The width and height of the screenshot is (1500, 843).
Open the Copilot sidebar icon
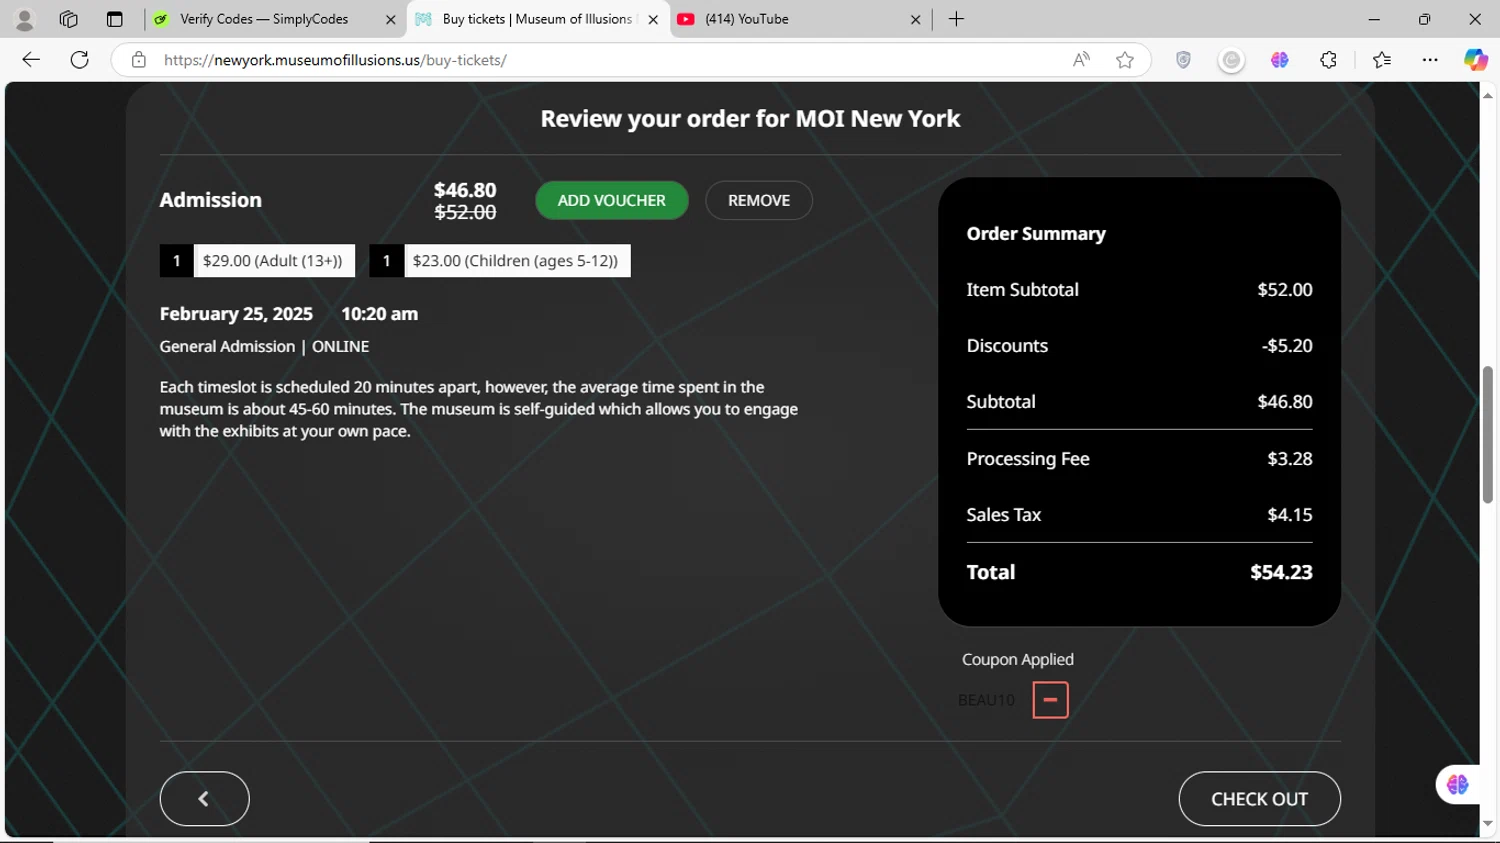click(x=1476, y=60)
